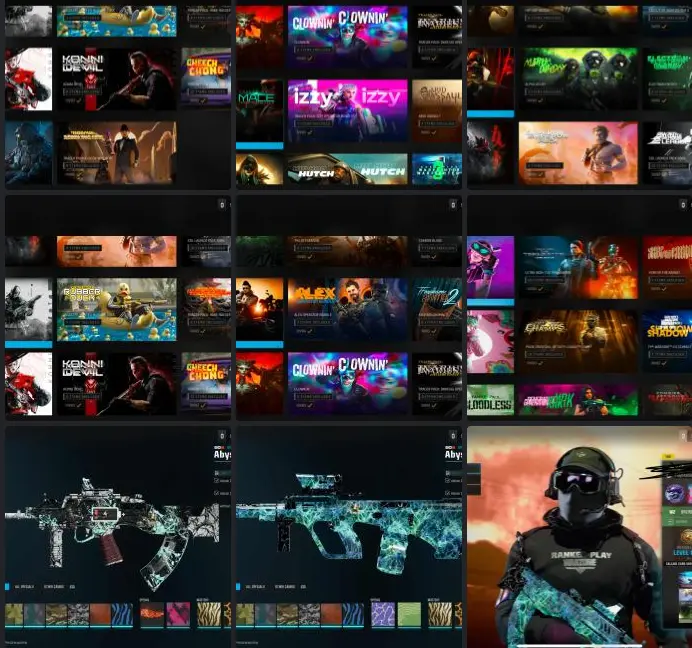The width and height of the screenshot is (692, 648).
Task: Apply the orange flame camo swatch
Action: coord(152,614)
